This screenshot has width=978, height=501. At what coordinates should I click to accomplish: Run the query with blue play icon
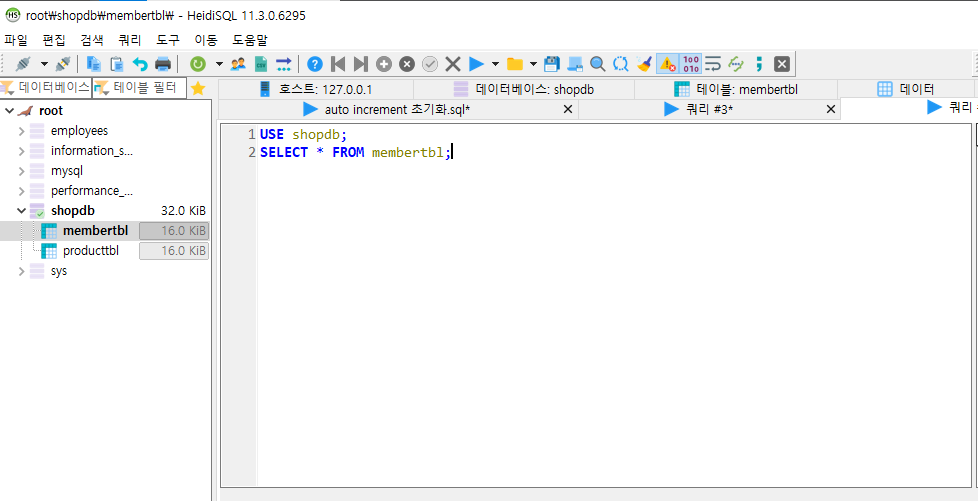pyautogui.click(x=477, y=64)
